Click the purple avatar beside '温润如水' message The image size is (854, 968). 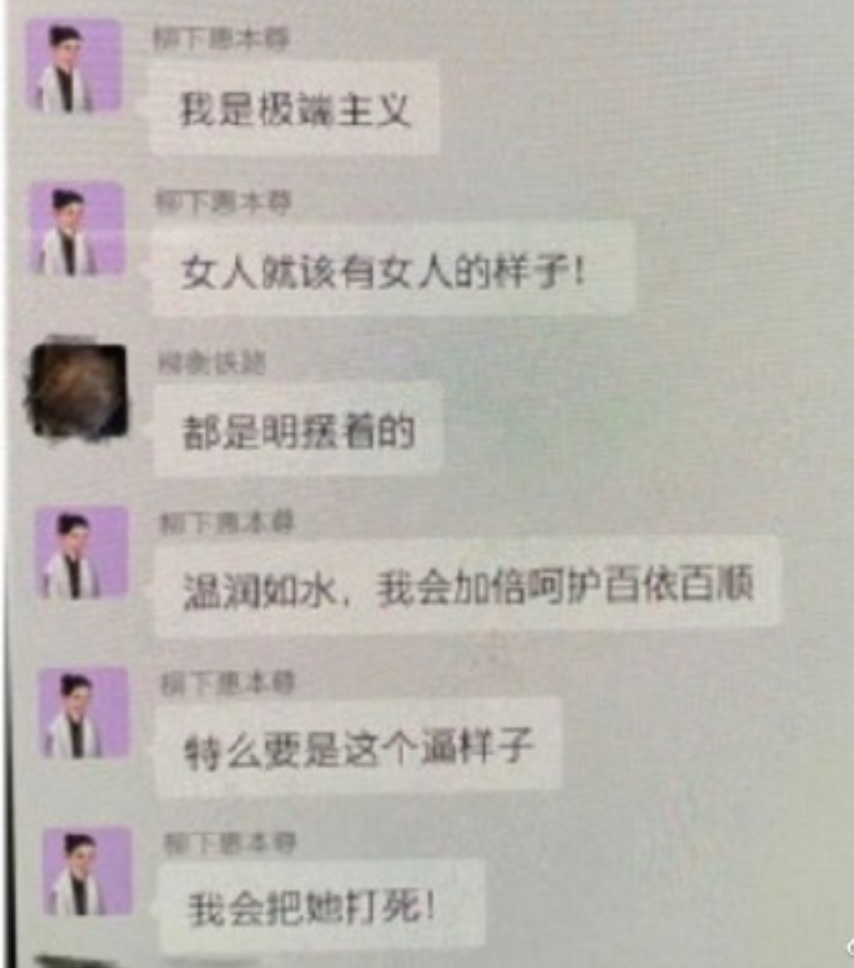click(82, 553)
